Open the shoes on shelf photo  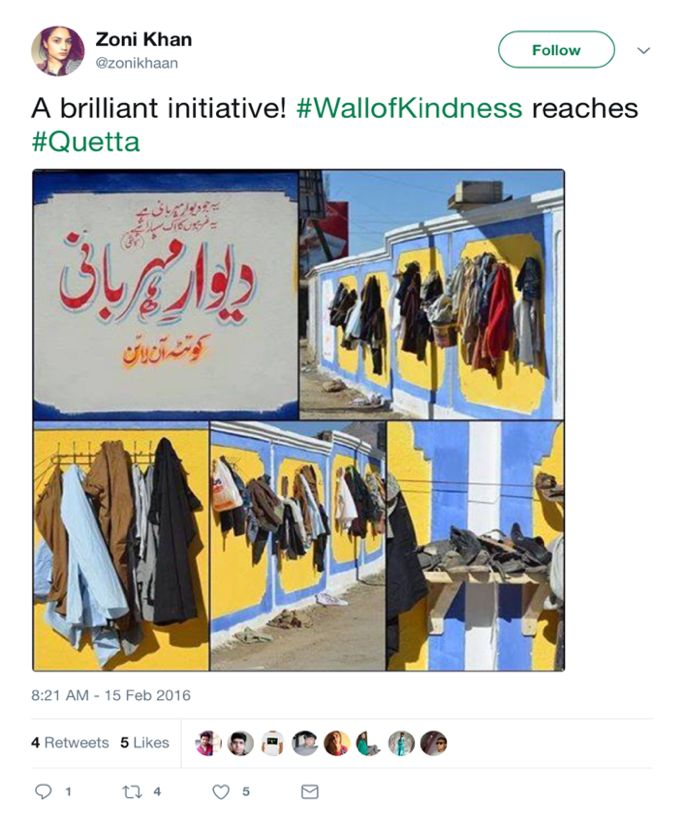[476, 546]
